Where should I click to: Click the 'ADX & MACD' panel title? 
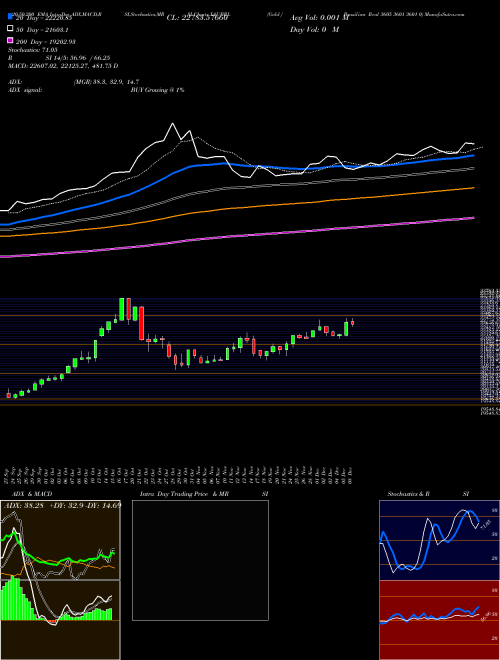pyautogui.click(x=32, y=494)
